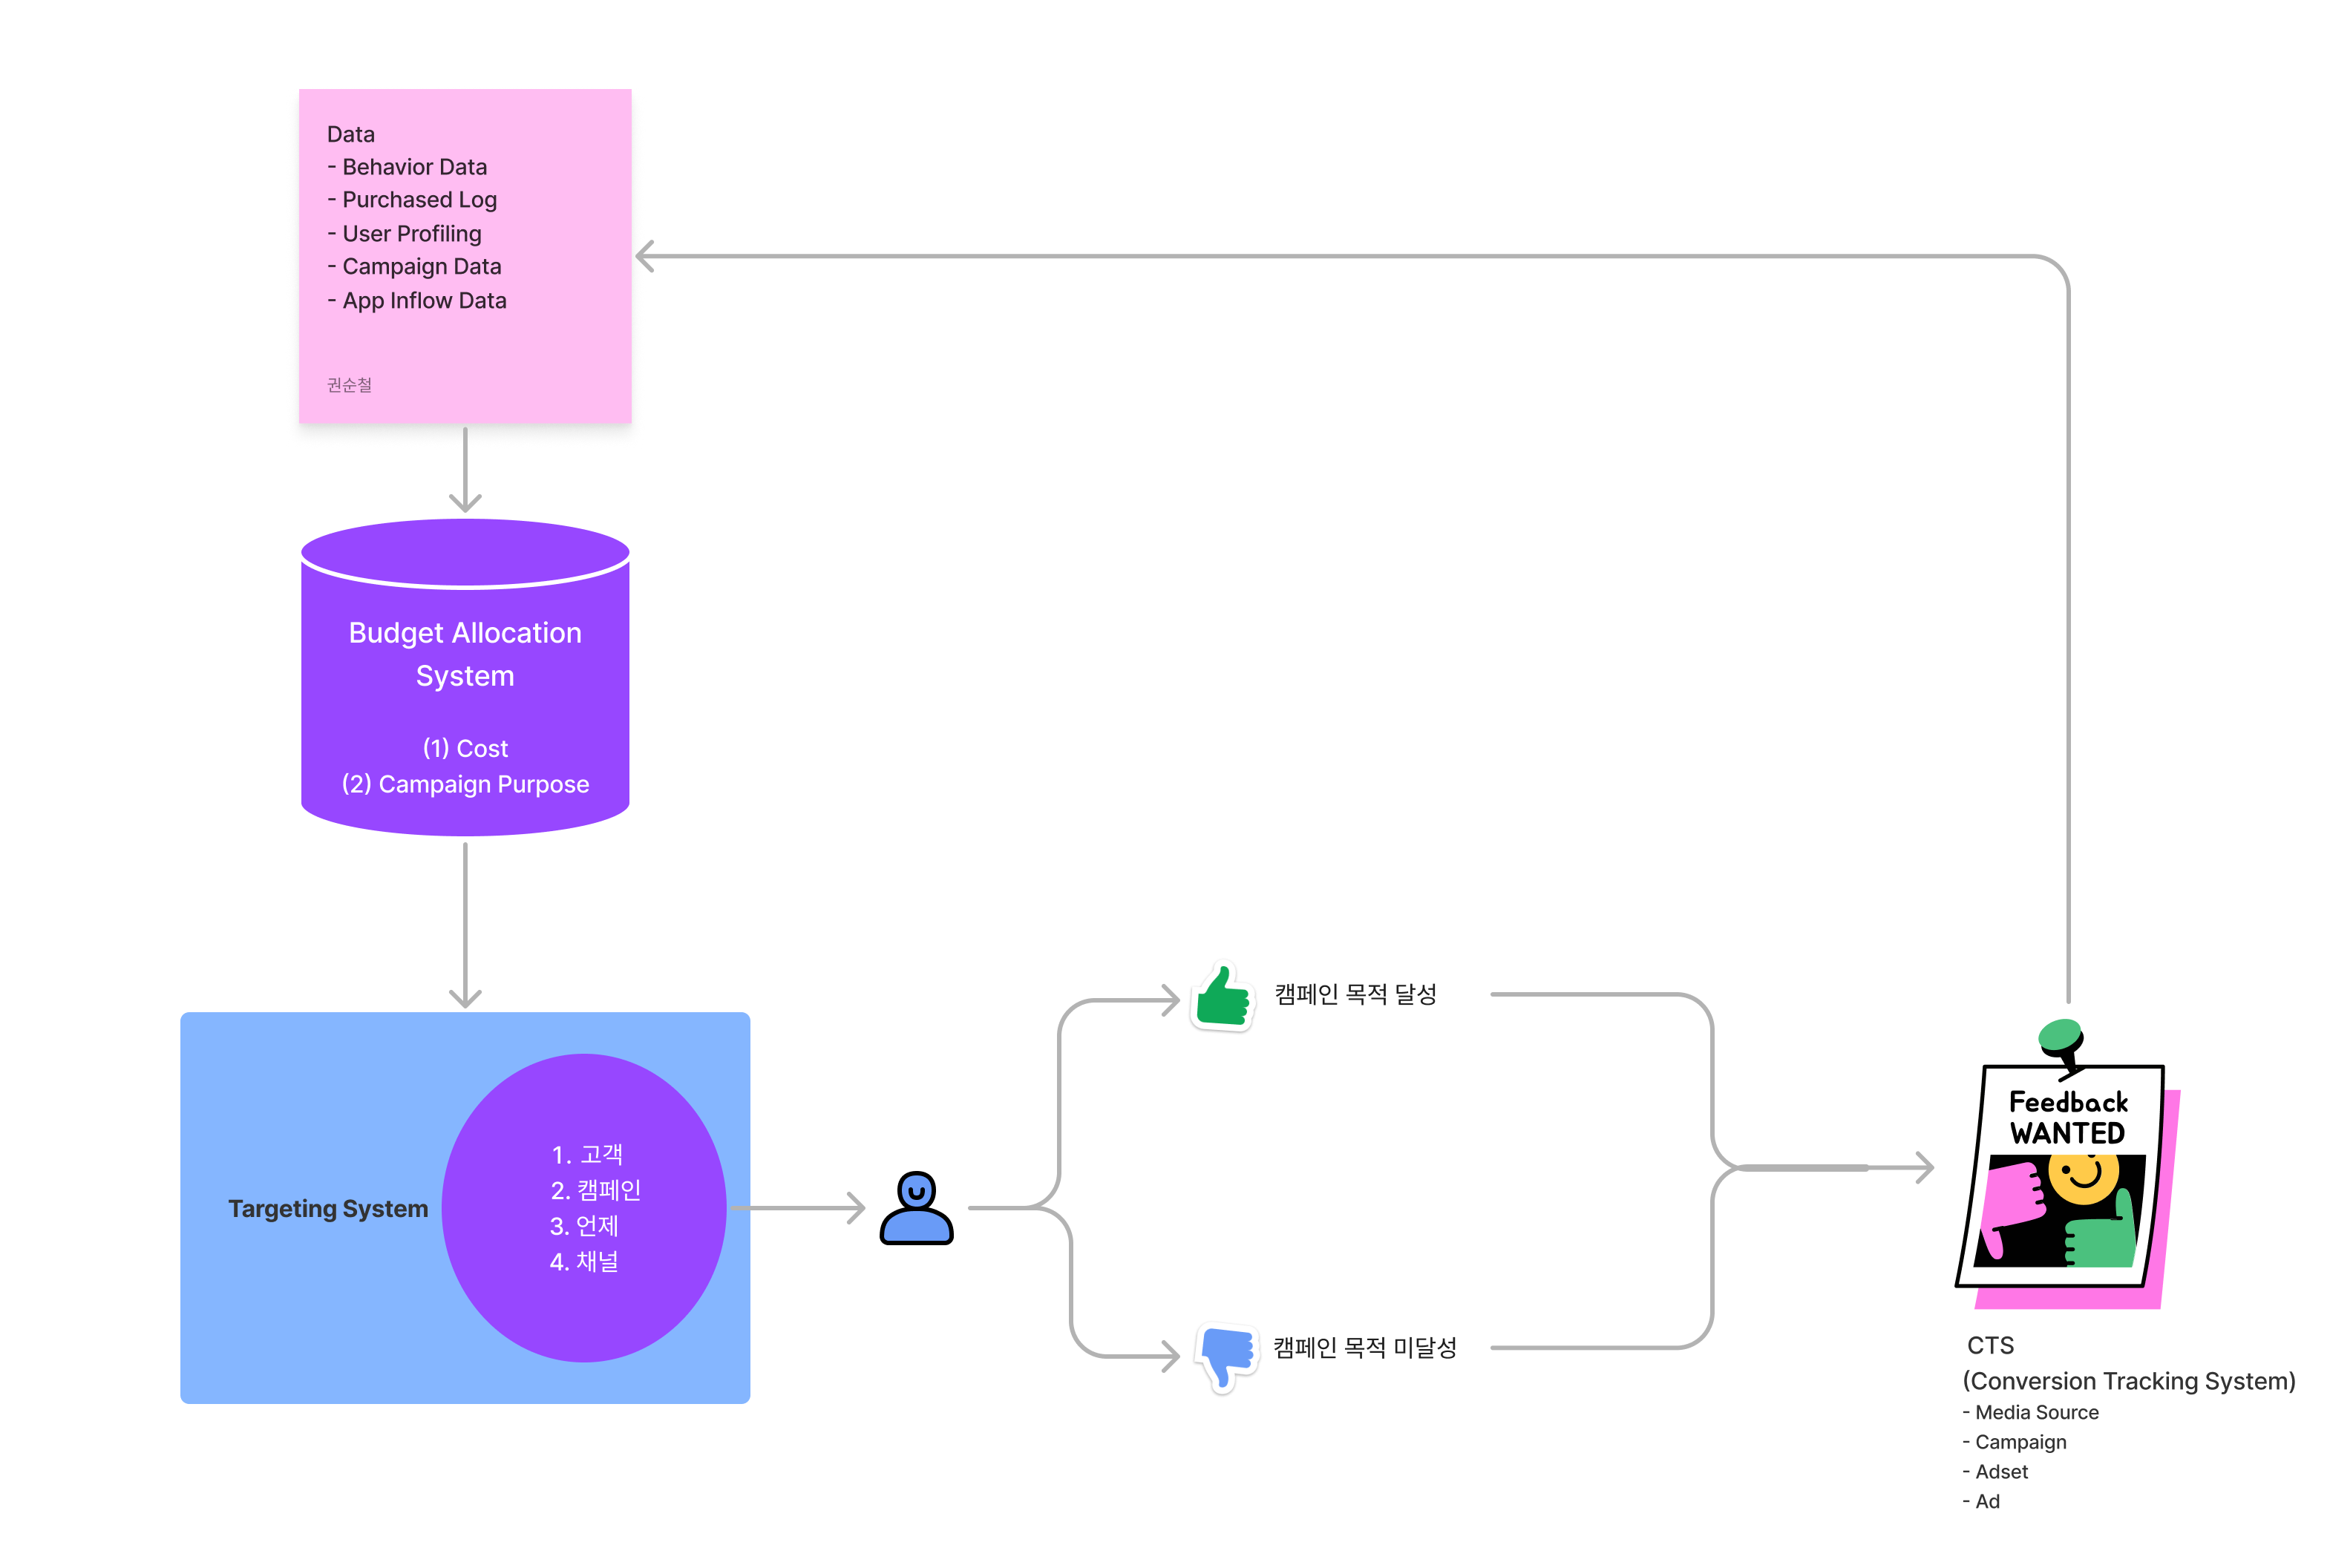
Task: Select the 캠페인 목적 달성 text label
Action: click(1356, 993)
